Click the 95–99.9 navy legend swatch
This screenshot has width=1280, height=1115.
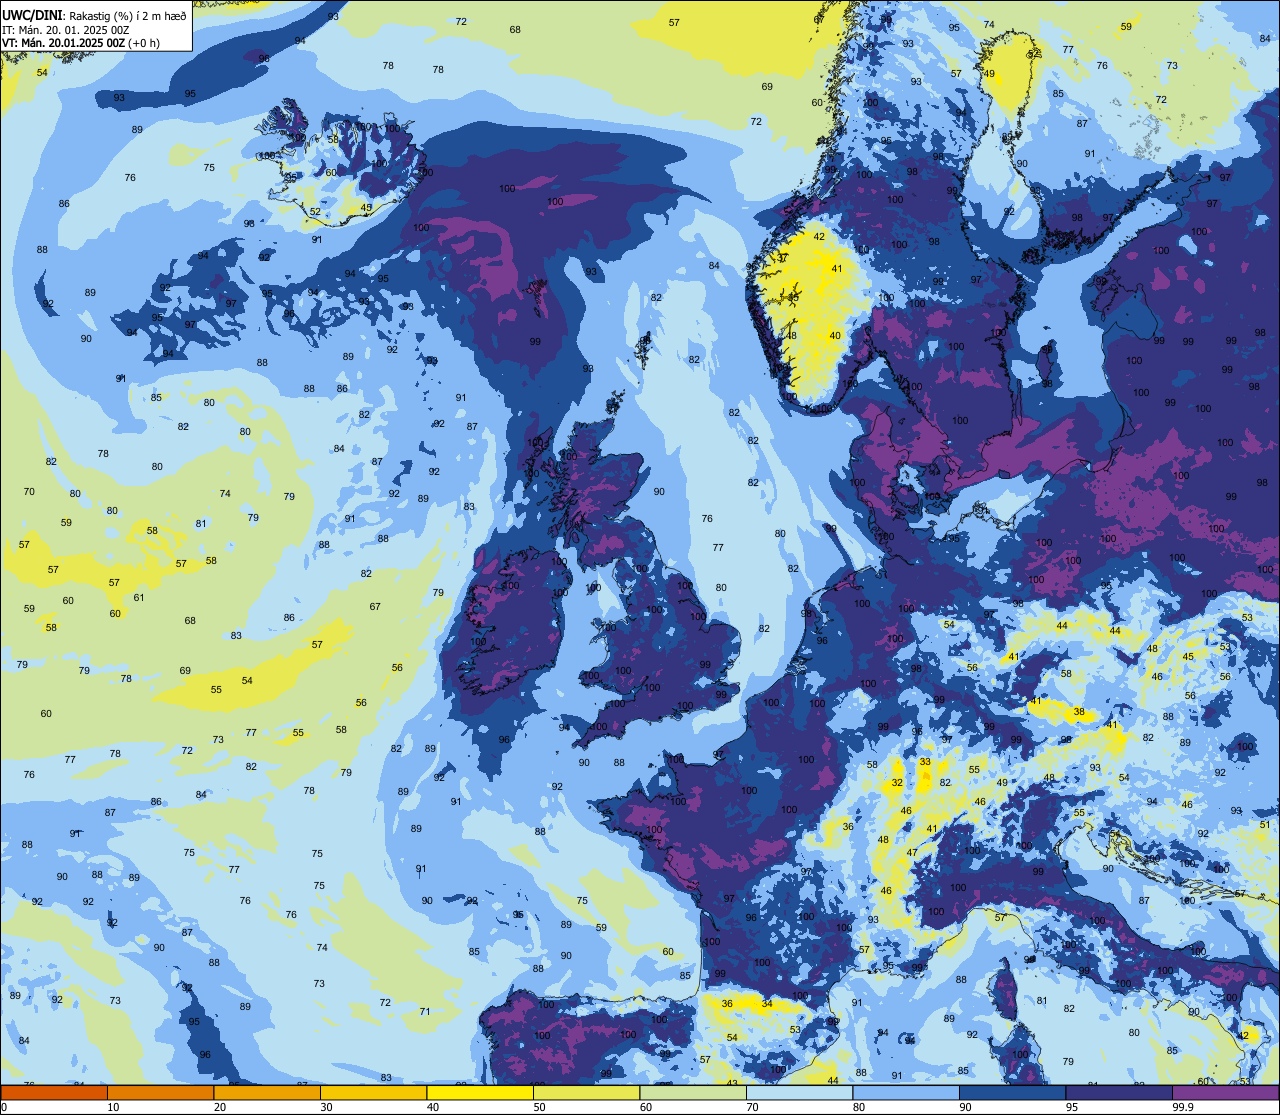[x=1119, y=1093]
